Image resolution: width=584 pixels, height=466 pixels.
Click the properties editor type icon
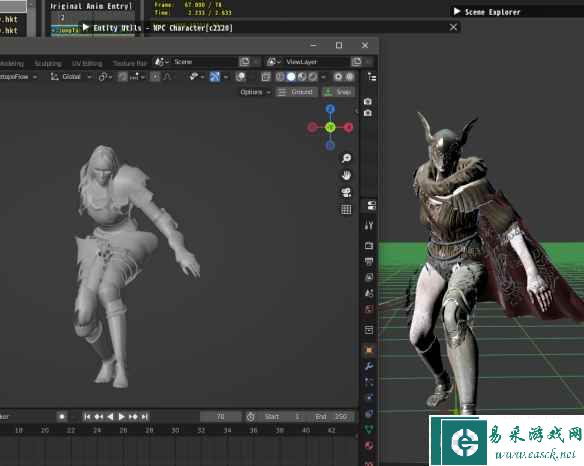[371, 205]
